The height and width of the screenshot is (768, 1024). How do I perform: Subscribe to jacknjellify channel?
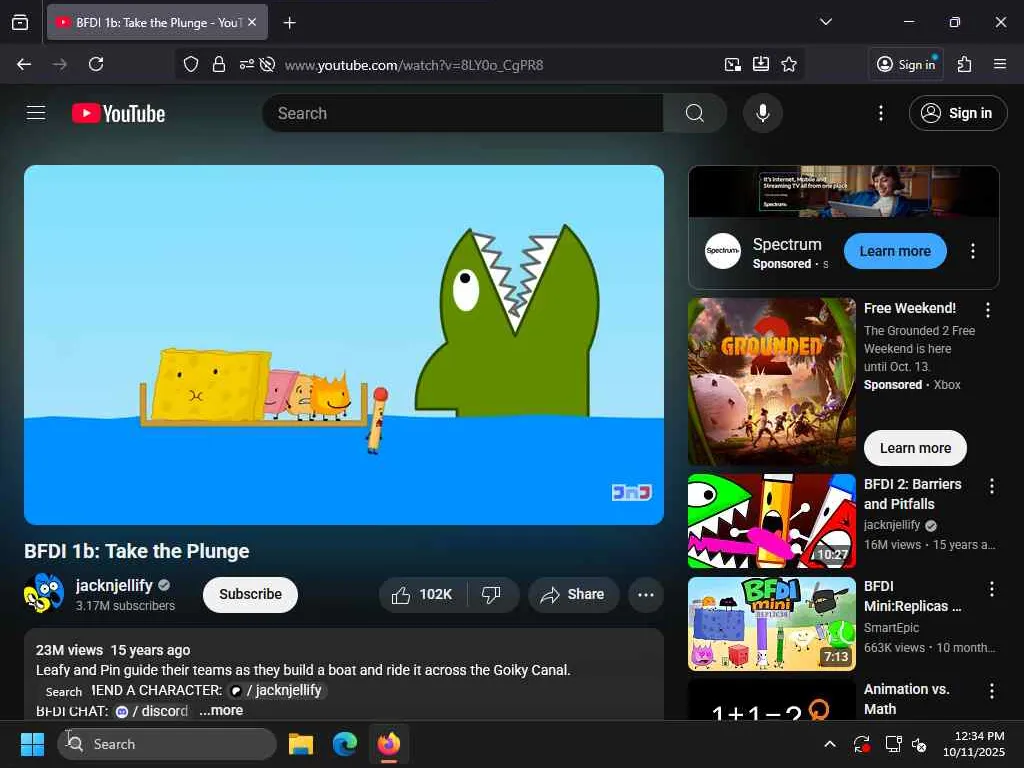coord(250,594)
